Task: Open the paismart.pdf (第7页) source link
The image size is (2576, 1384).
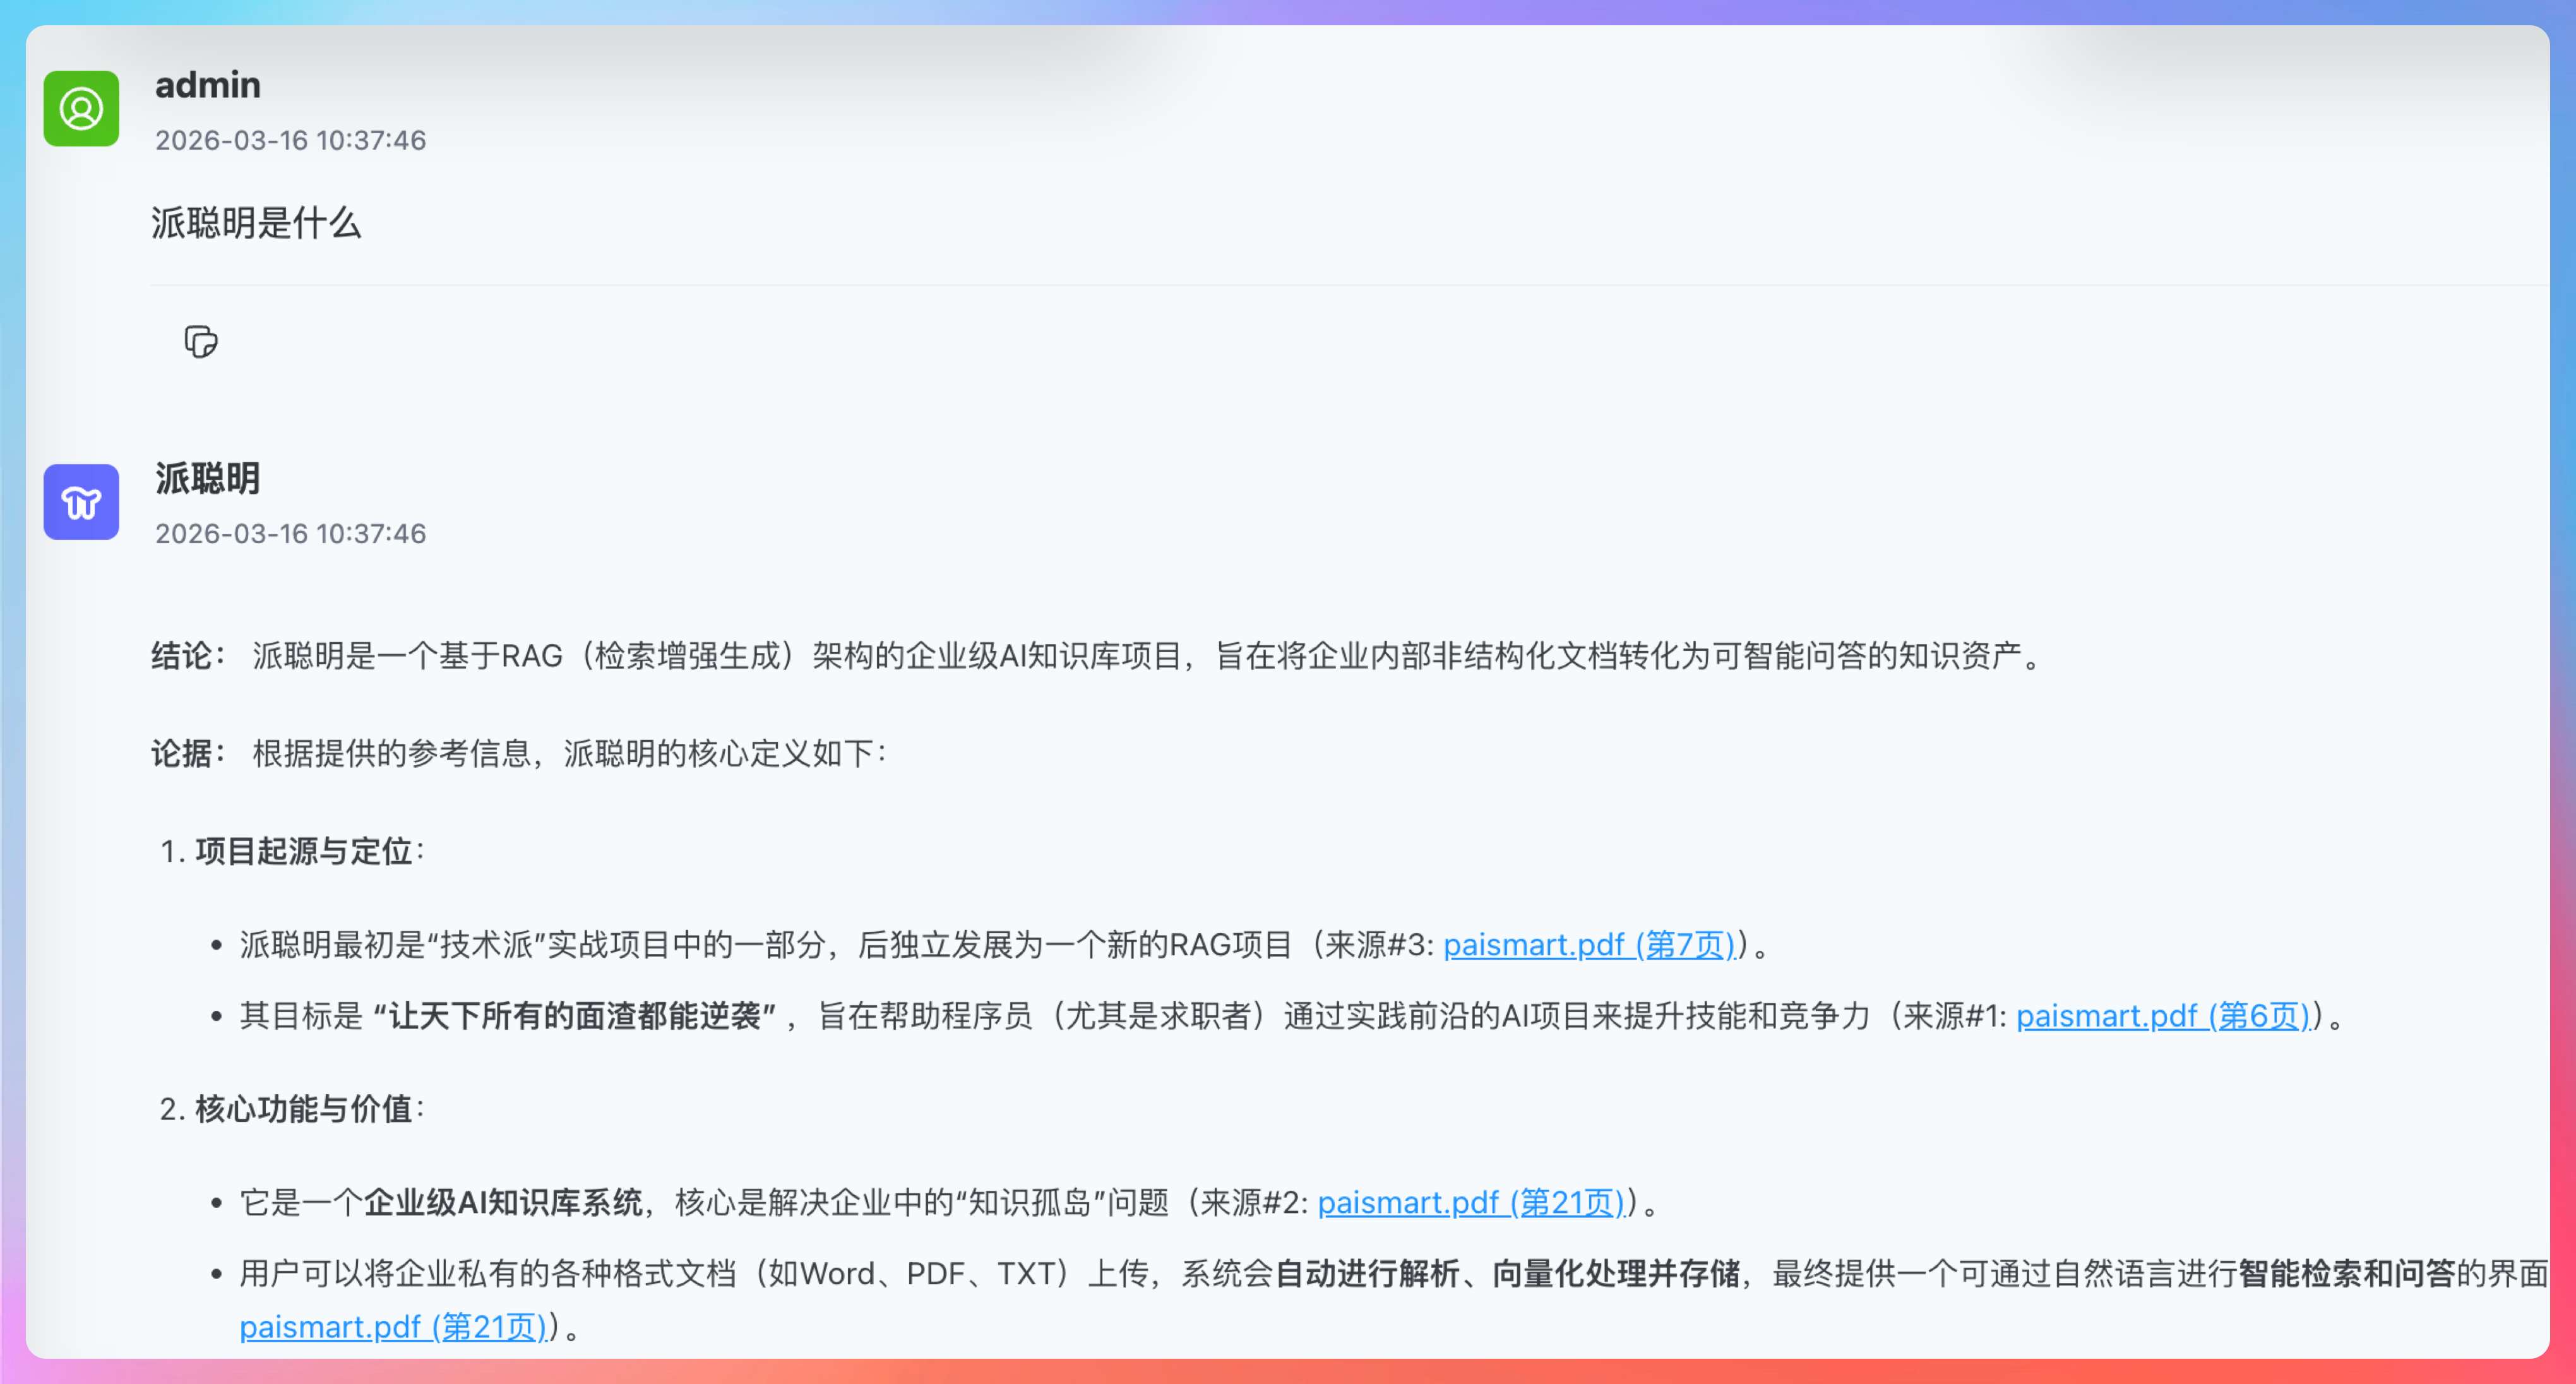Action: click(x=1588, y=944)
